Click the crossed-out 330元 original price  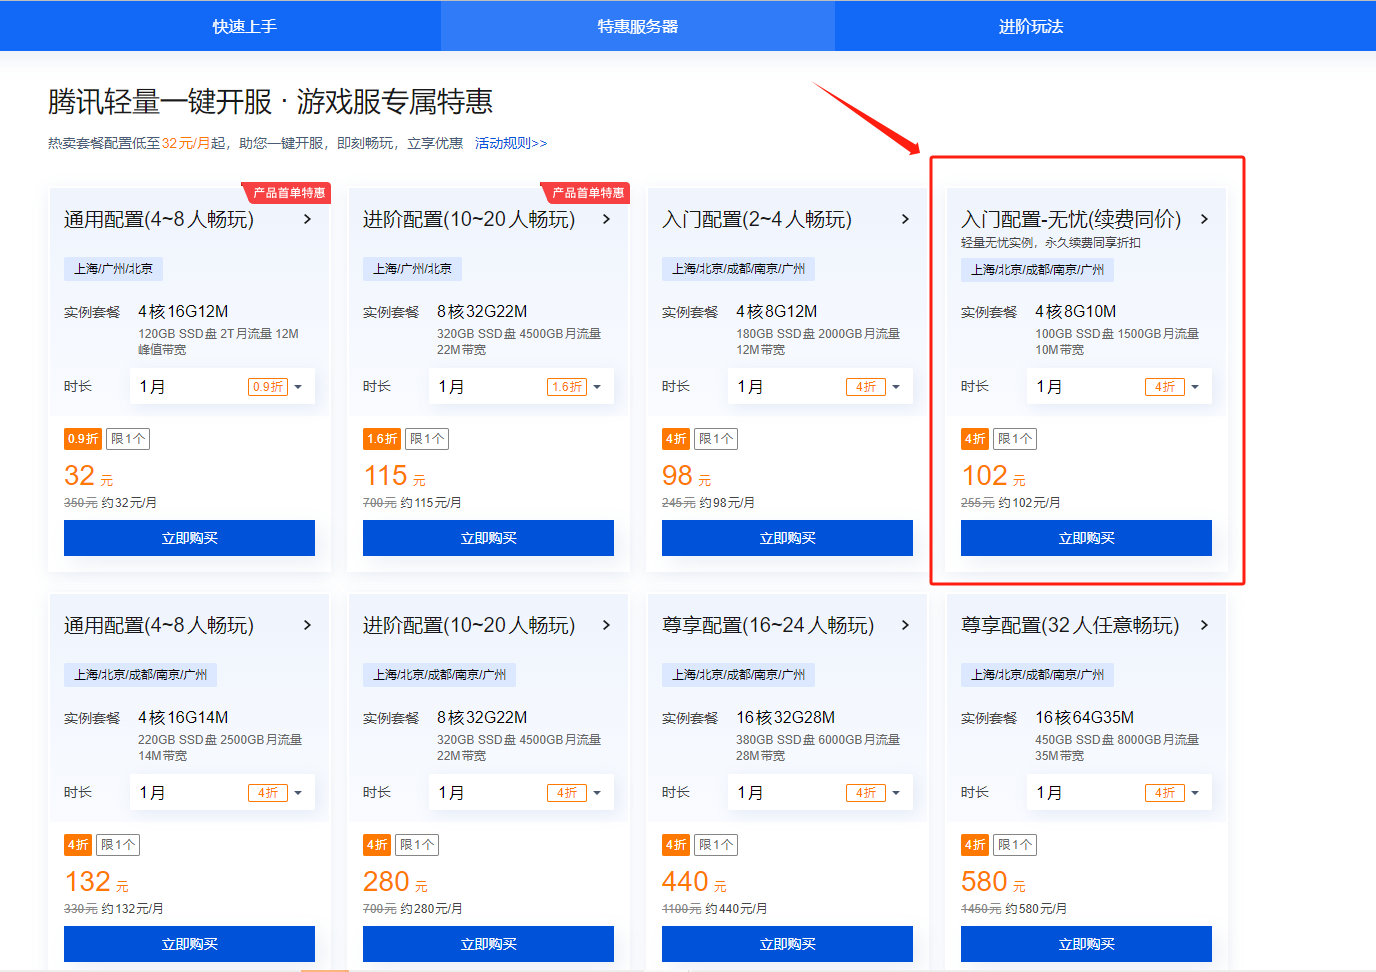pyautogui.click(x=81, y=909)
